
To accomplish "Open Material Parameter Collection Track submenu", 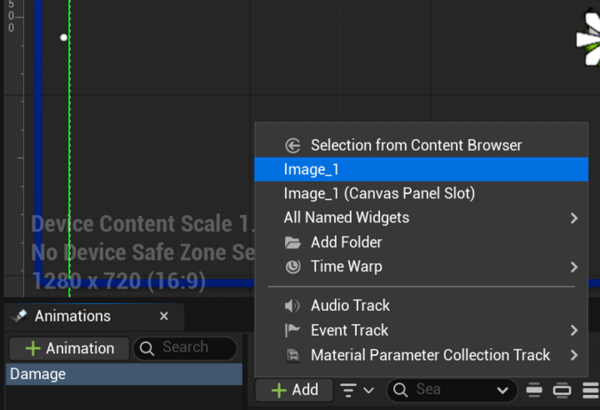I will [421, 355].
